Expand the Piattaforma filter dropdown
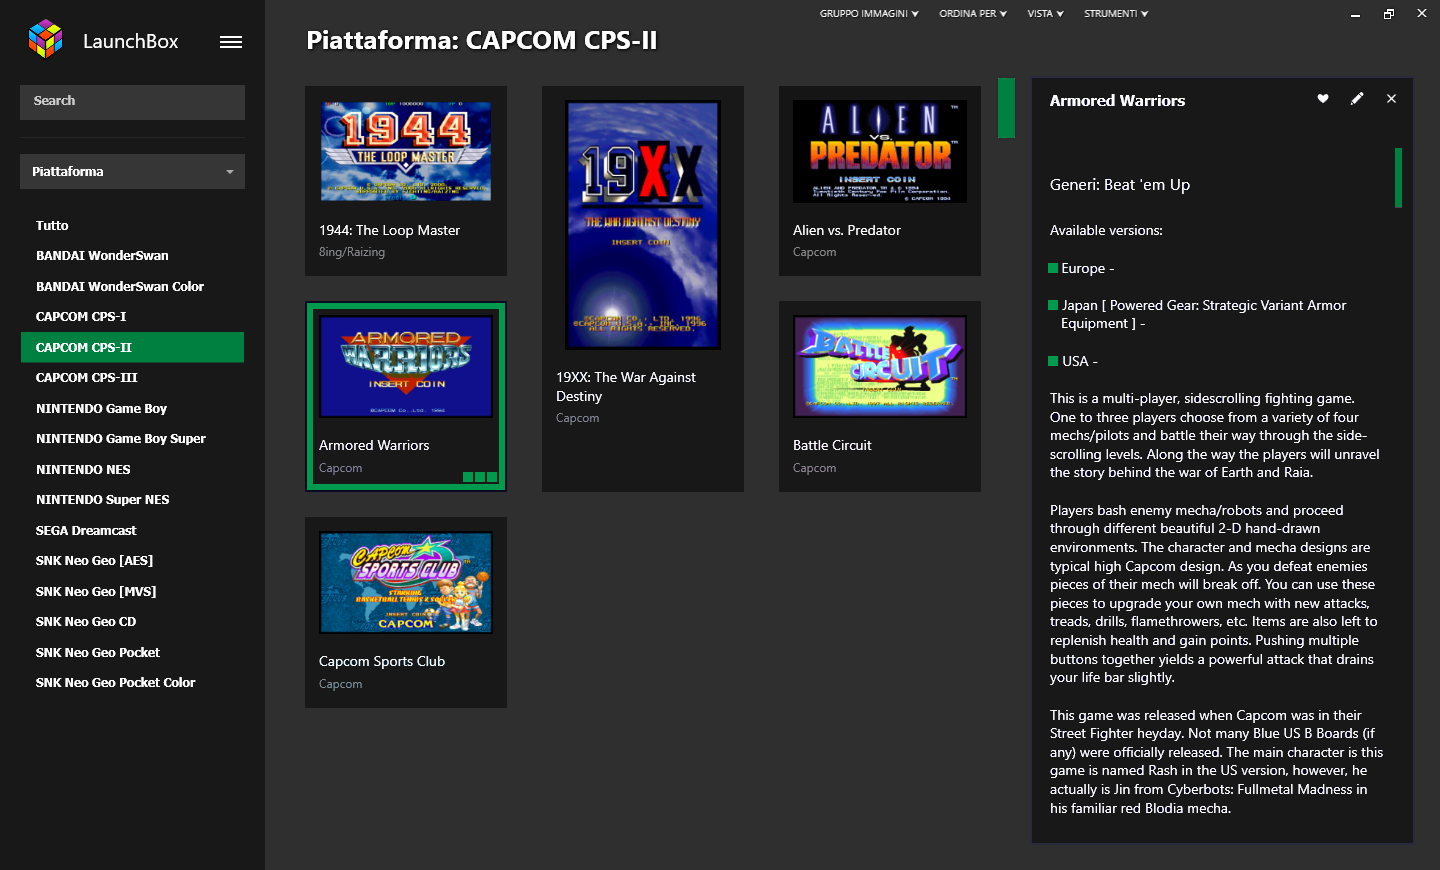 (x=132, y=172)
